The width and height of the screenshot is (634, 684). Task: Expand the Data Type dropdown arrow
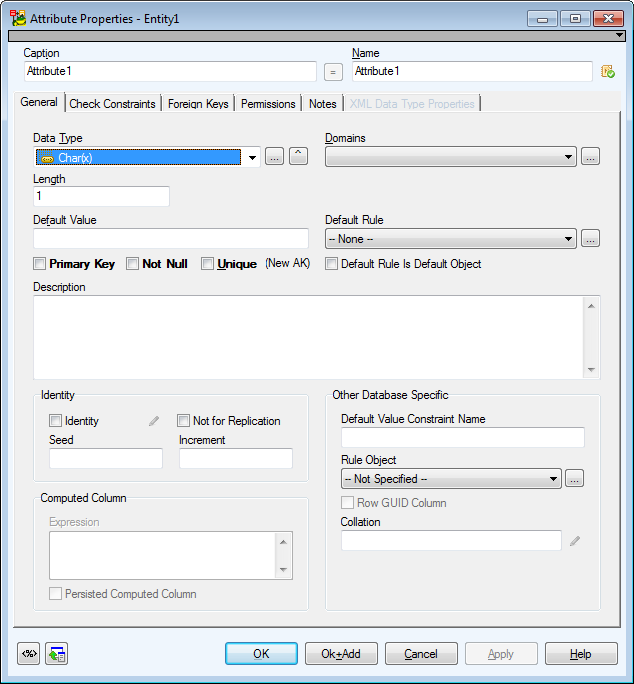tap(252, 157)
